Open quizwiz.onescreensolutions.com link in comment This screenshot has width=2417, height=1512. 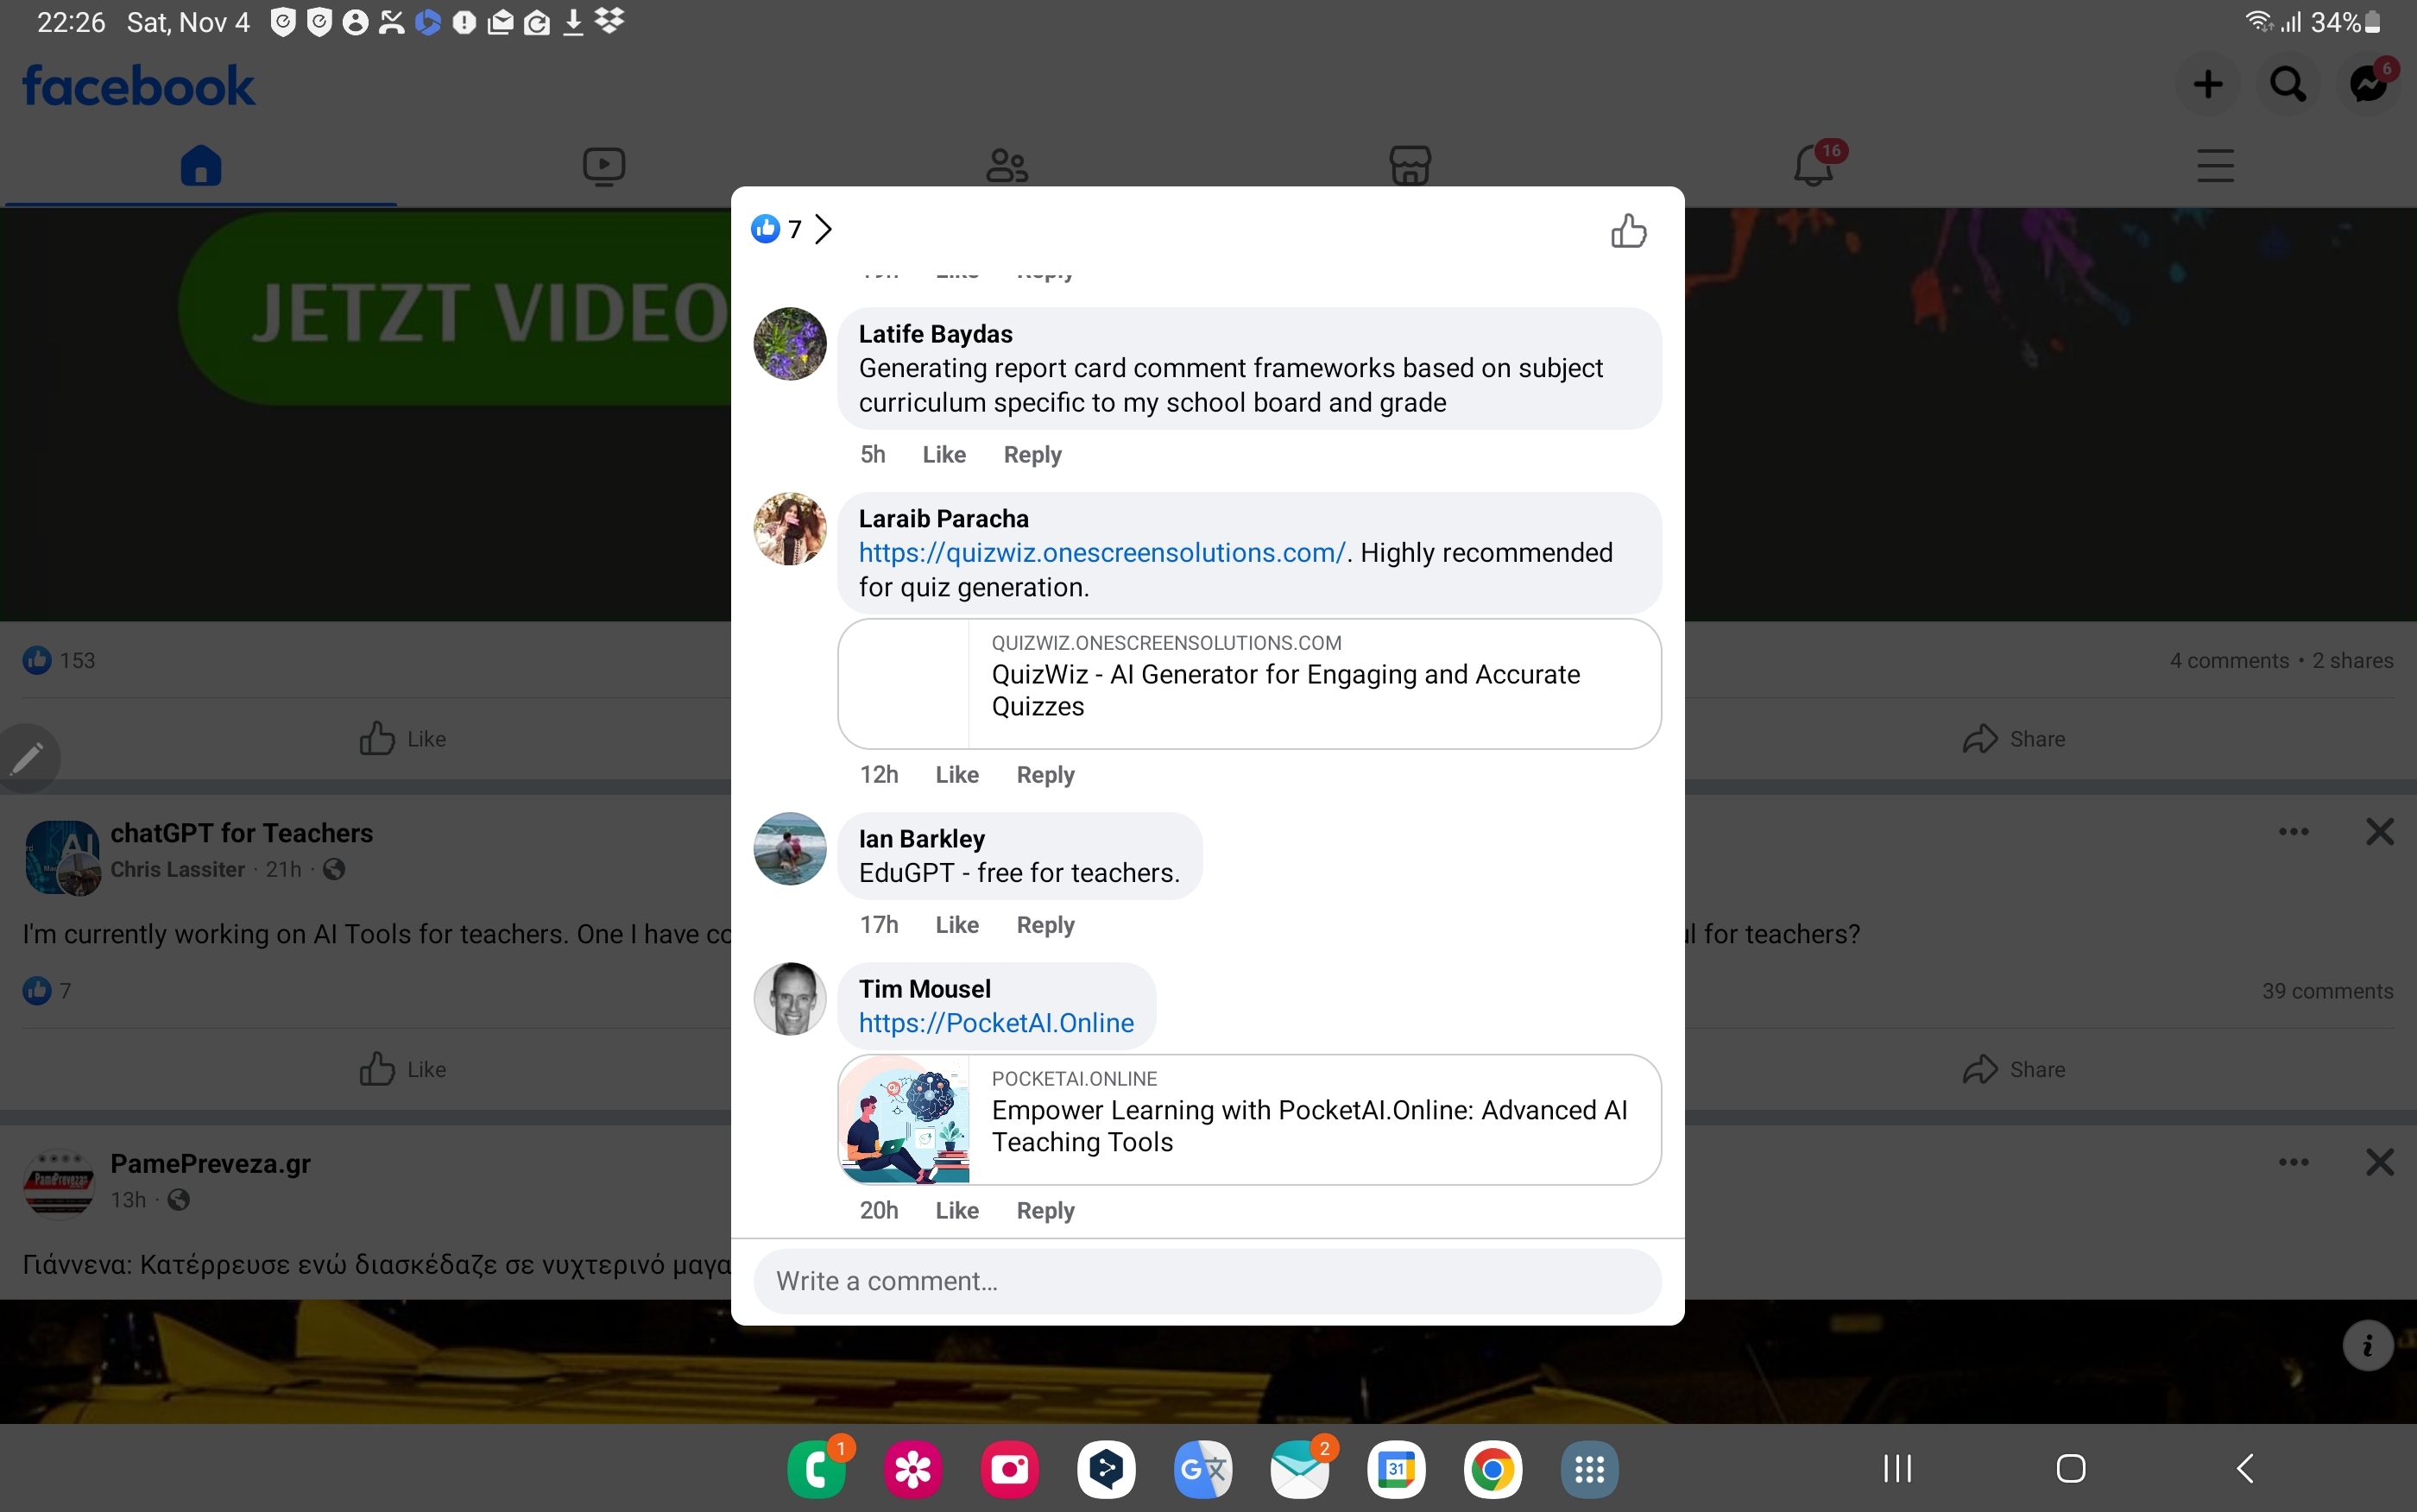coord(1102,553)
